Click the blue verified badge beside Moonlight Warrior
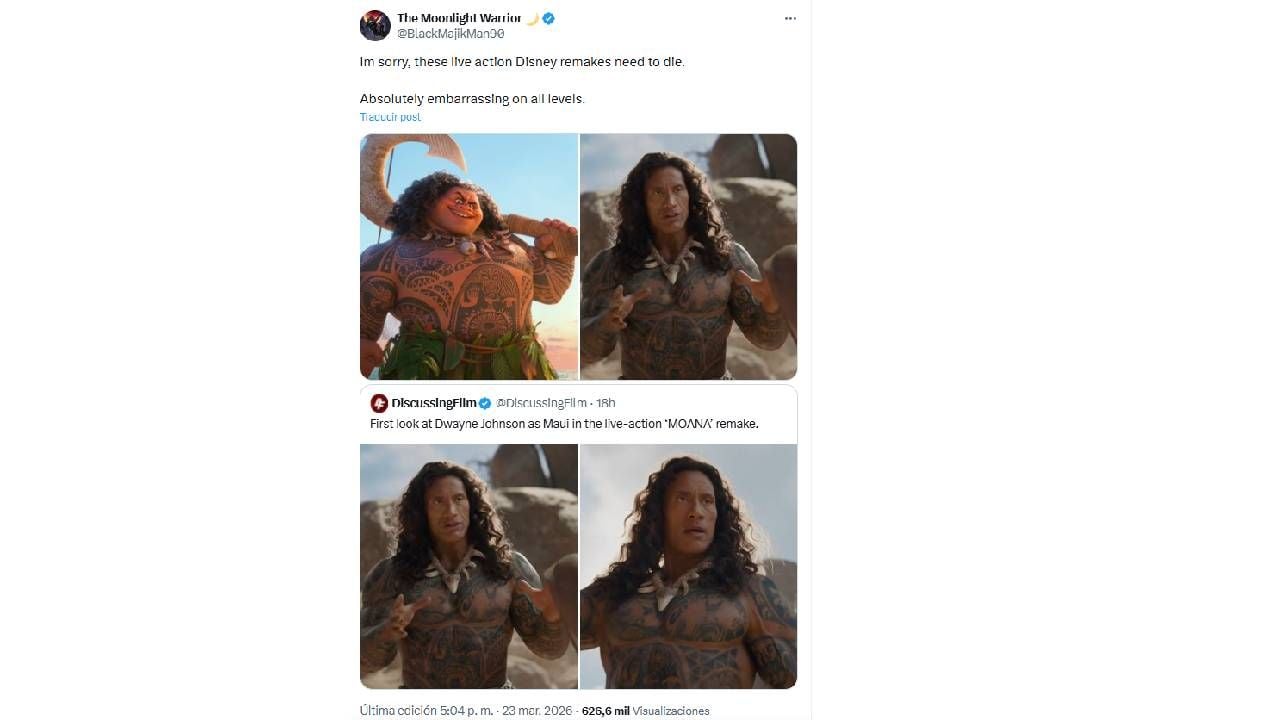Viewport: 1280px width, 720px height. click(x=549, y=18)
